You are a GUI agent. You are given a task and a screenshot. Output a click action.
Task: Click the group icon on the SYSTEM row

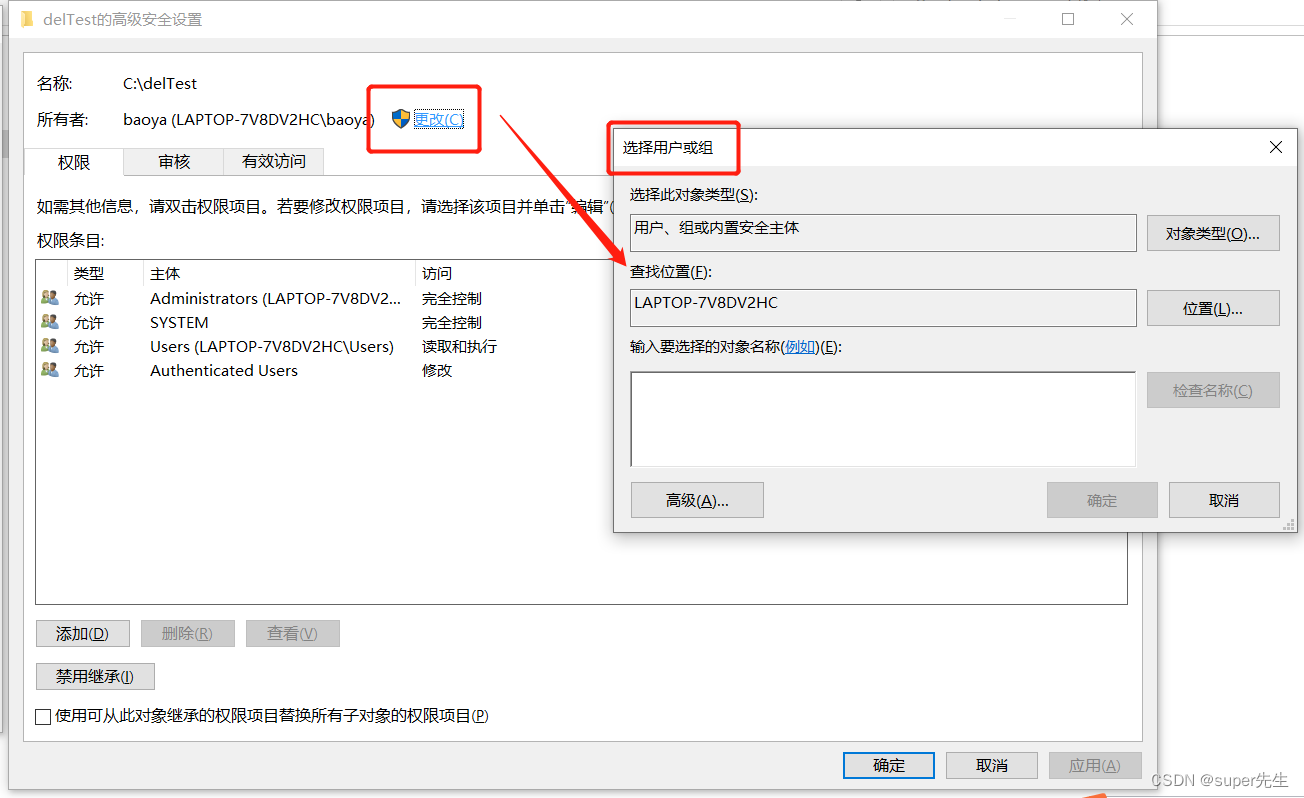tap(50, 322)
